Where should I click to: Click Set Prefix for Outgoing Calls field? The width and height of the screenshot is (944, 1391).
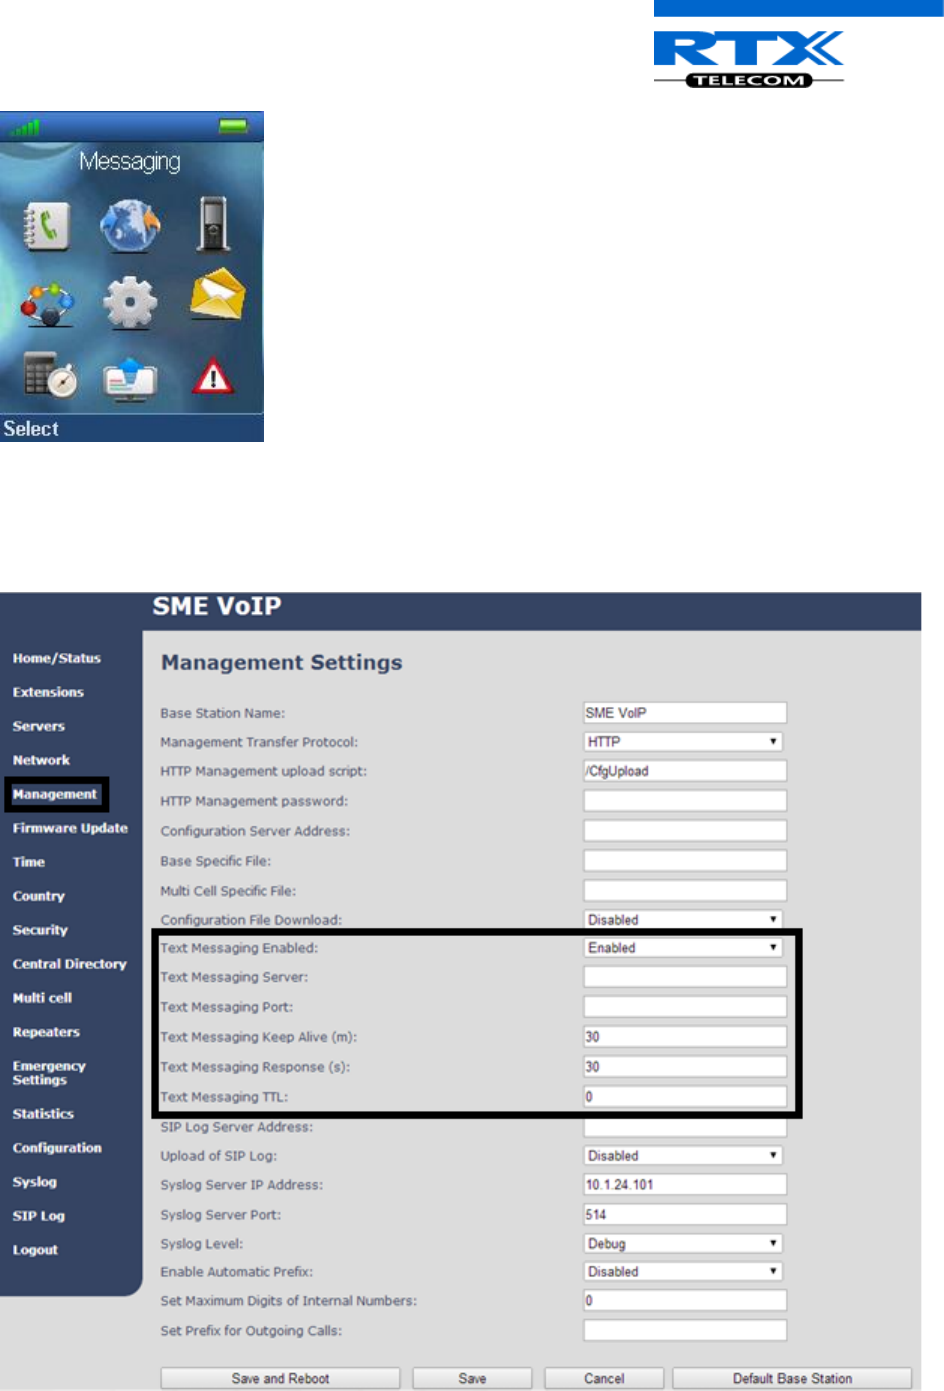(685, 1331)
